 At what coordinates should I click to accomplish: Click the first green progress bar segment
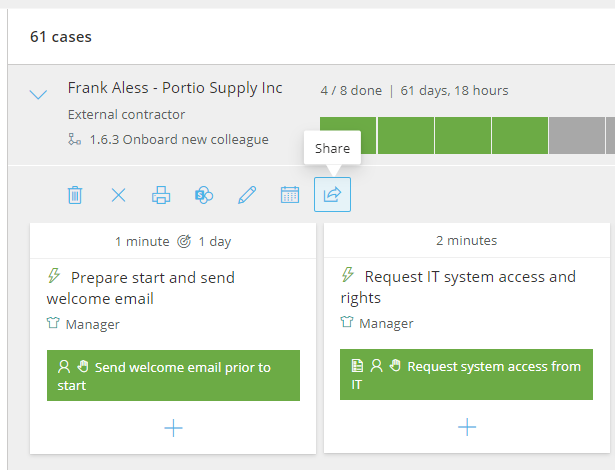[x=348, y=136]
